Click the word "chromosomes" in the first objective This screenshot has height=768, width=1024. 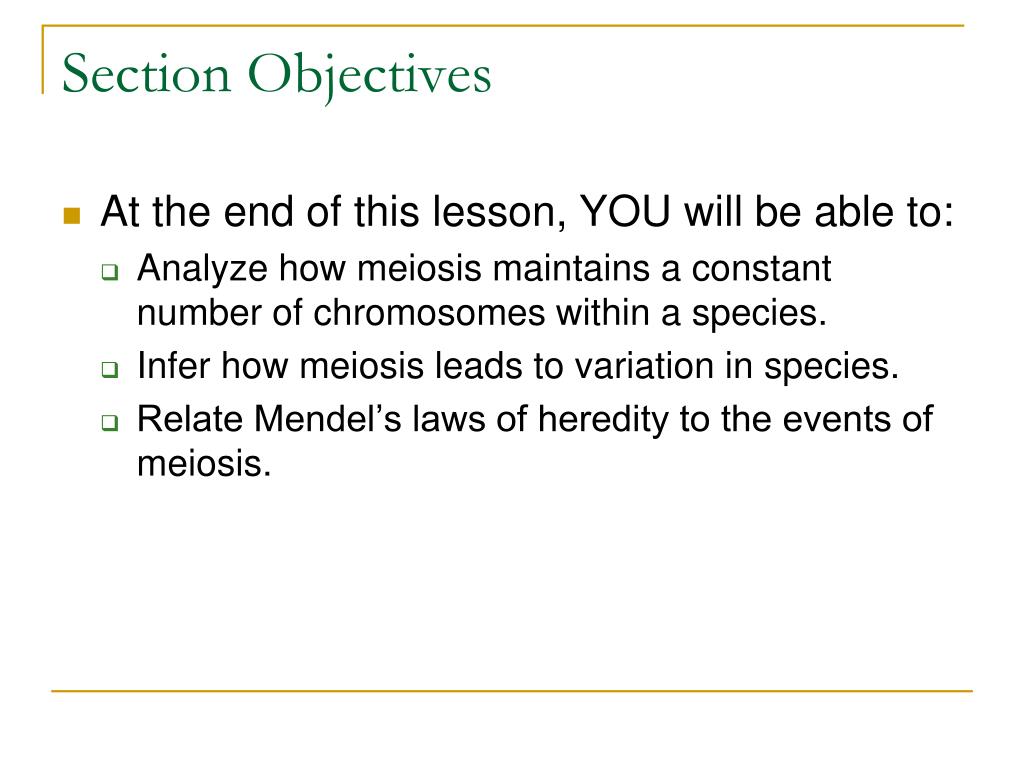coord(429,312)
